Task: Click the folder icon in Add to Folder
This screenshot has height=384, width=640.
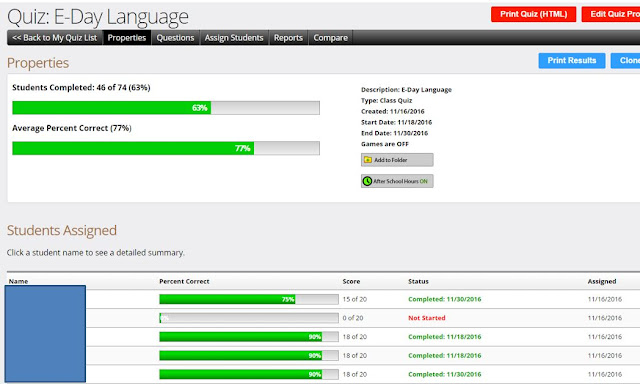Action: click(368, 160)
